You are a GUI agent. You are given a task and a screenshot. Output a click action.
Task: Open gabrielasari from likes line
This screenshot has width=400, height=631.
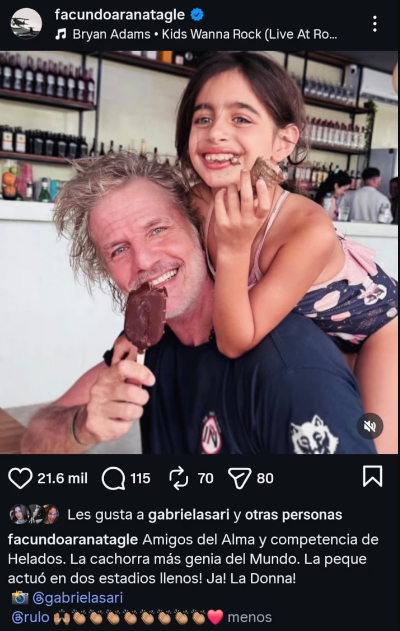pos(189,515)
